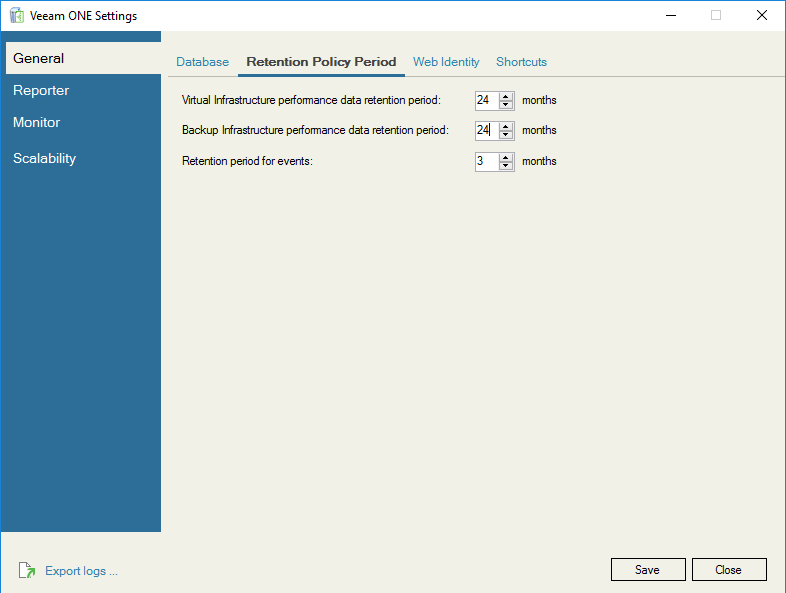
Task: Increase Backup Infrastructure retention months
Action: tap(506, 126)
